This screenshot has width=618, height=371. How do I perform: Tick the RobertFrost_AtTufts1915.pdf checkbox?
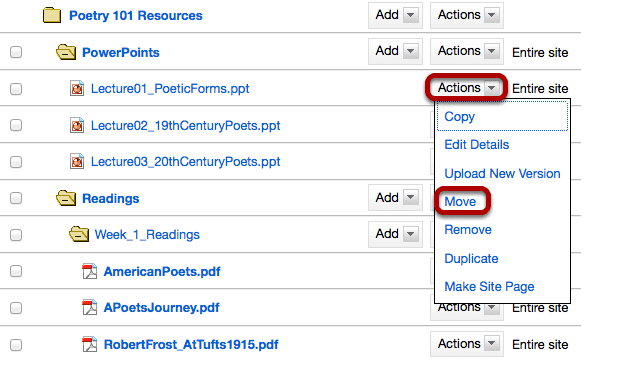16,345
